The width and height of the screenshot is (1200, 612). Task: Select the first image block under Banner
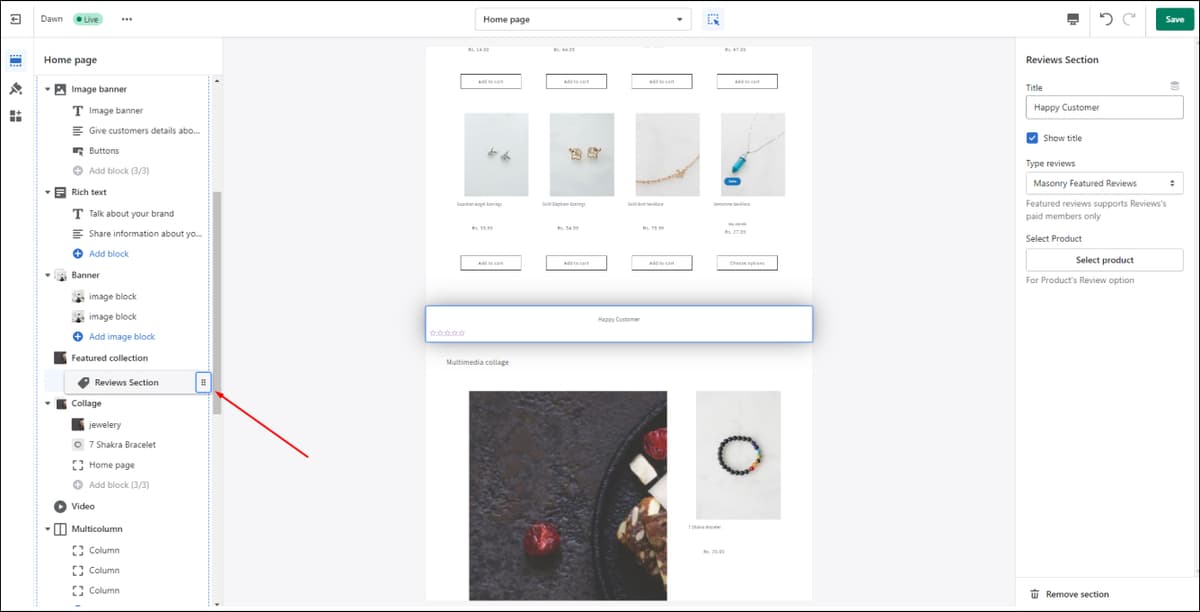(112, 296)
